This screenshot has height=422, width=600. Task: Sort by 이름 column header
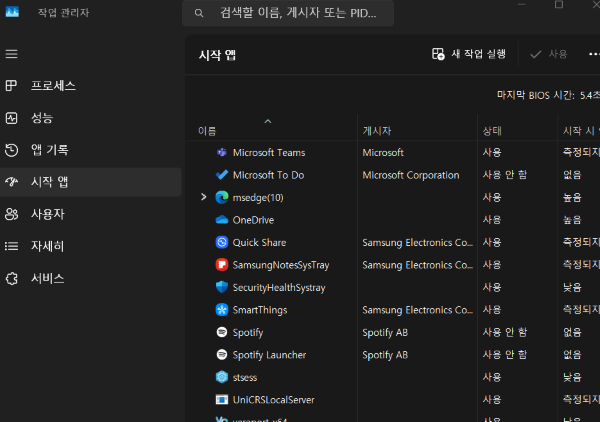pyautogui.click(x=207, y=131)
